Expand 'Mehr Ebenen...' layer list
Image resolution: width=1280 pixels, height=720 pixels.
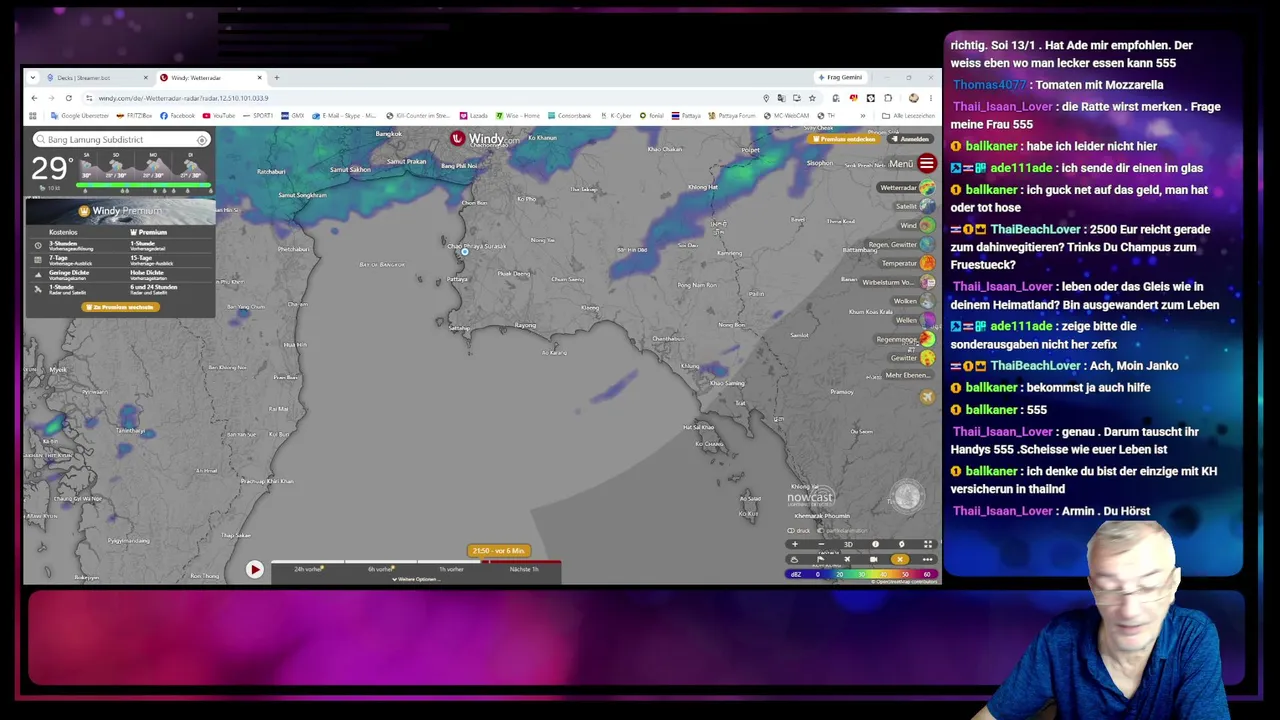click(x=908, y=375)
